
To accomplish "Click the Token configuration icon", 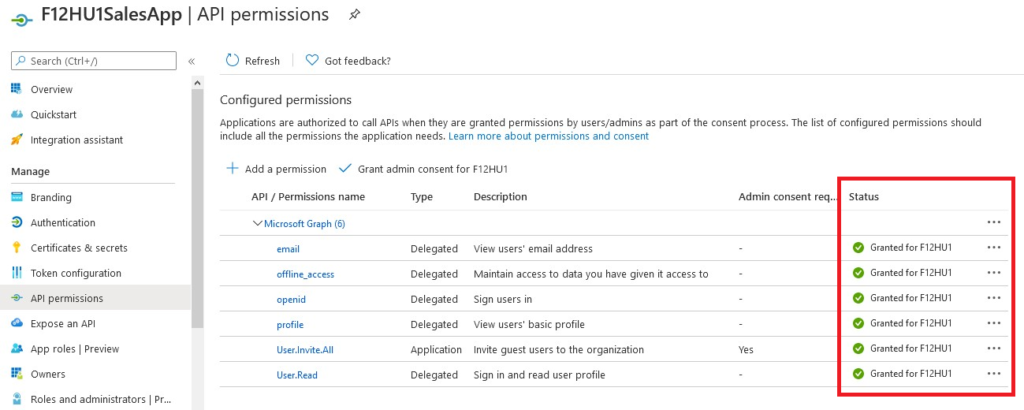I will point(17,273).
